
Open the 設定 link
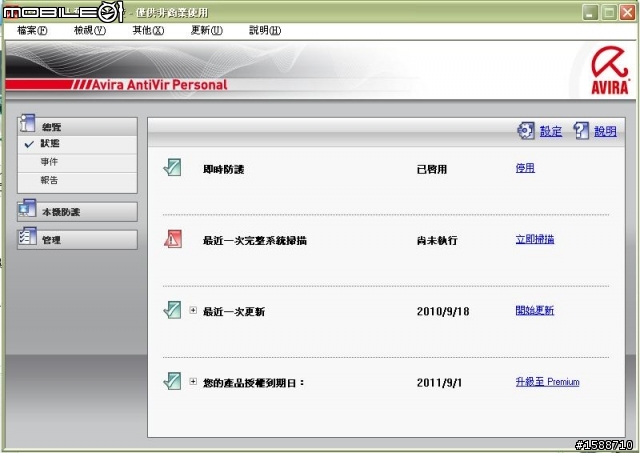pos(551,131)
